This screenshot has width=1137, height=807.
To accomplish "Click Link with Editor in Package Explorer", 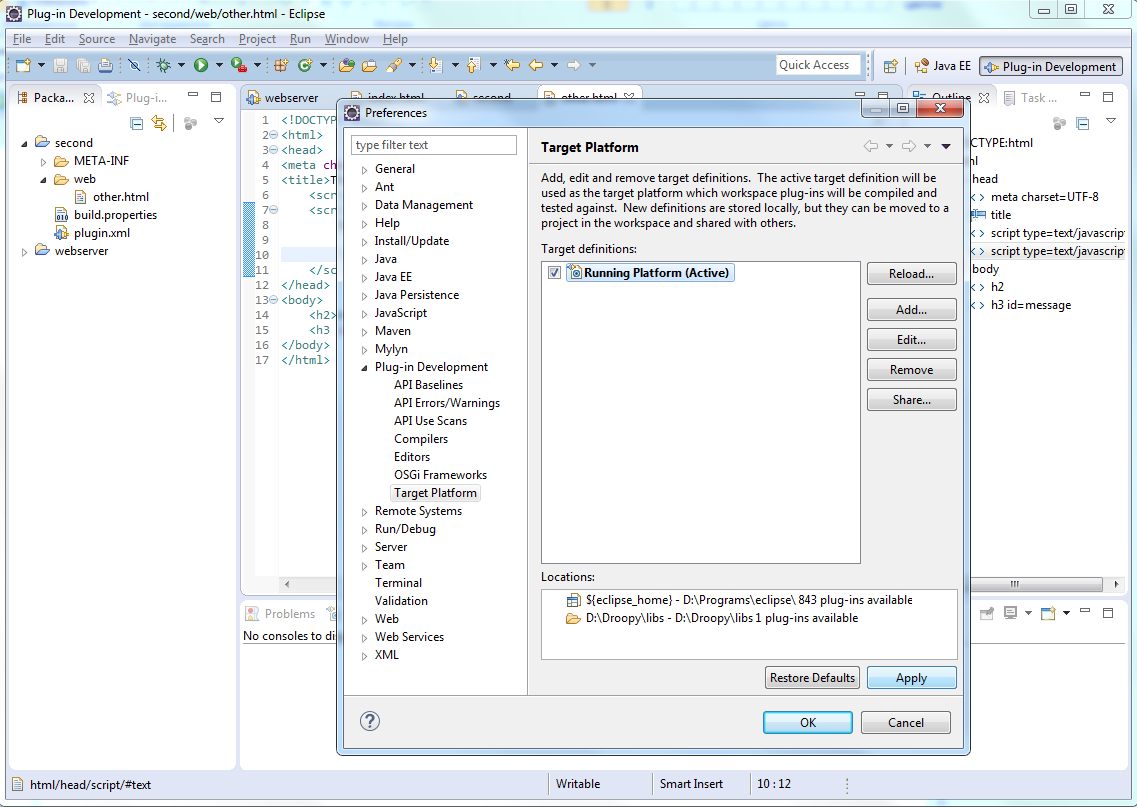I will coord(158,123).
